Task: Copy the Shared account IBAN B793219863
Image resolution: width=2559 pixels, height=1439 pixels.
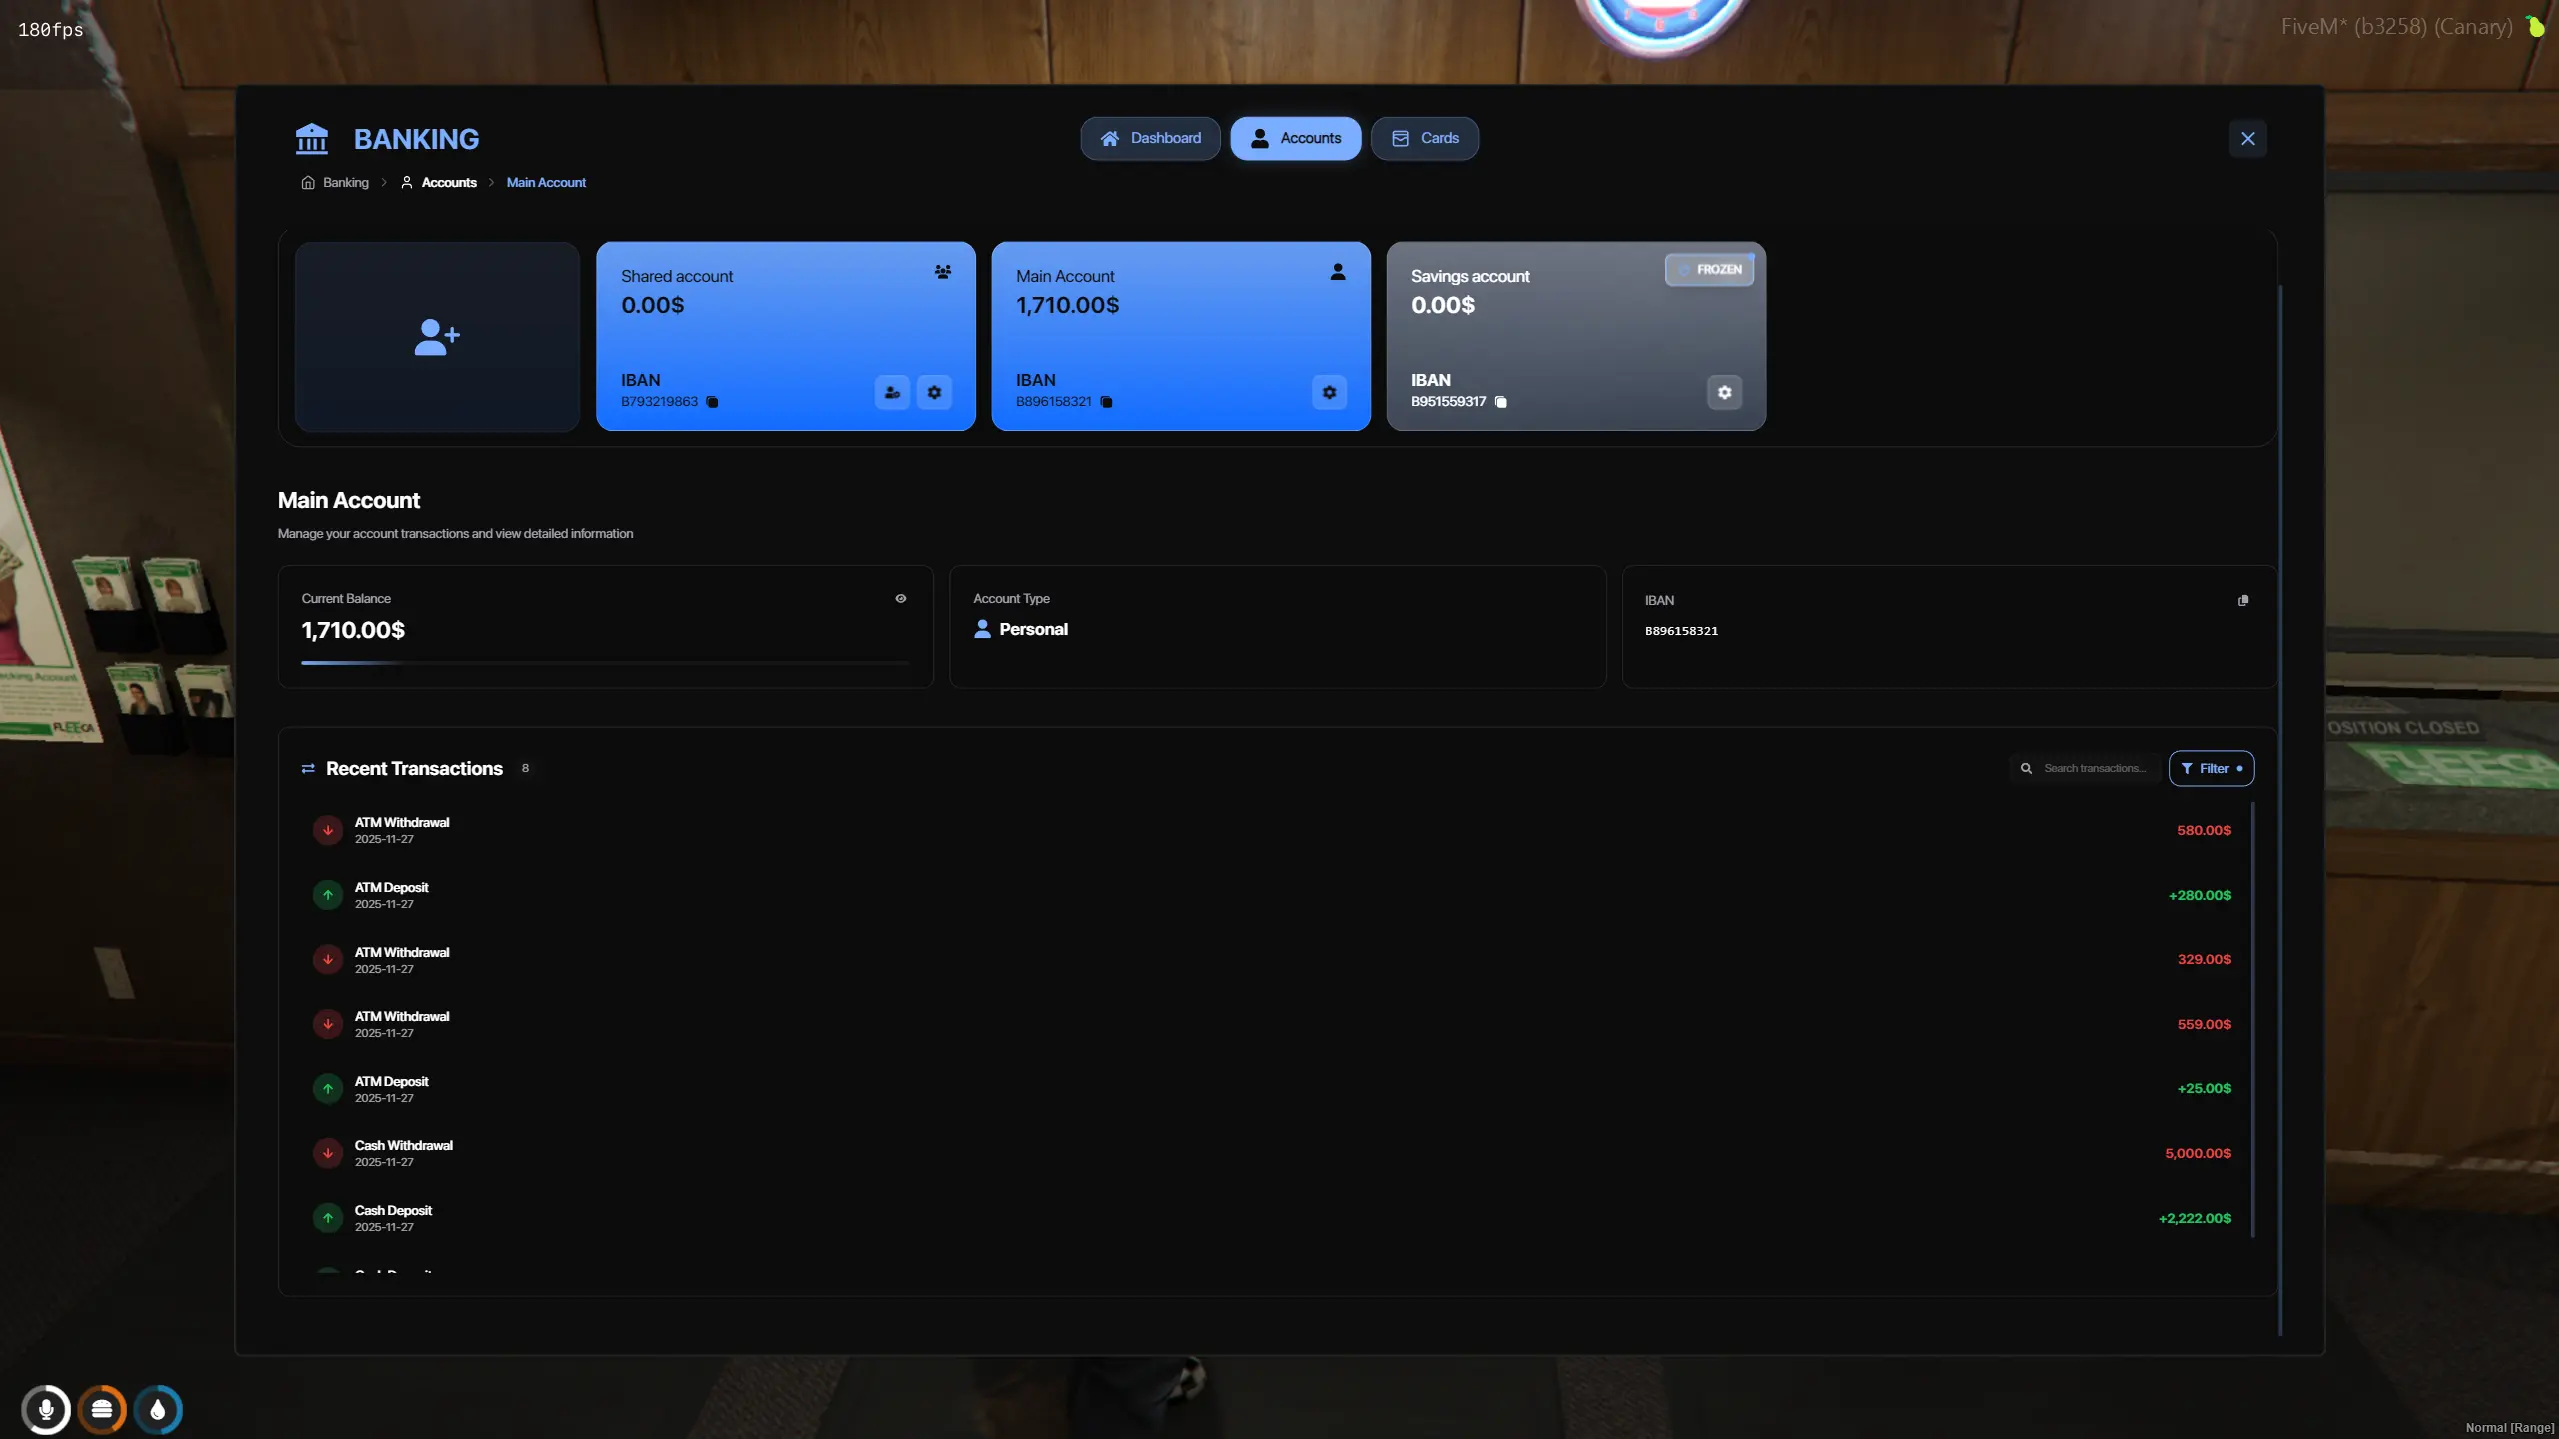Action: click(x=710, y=402)
